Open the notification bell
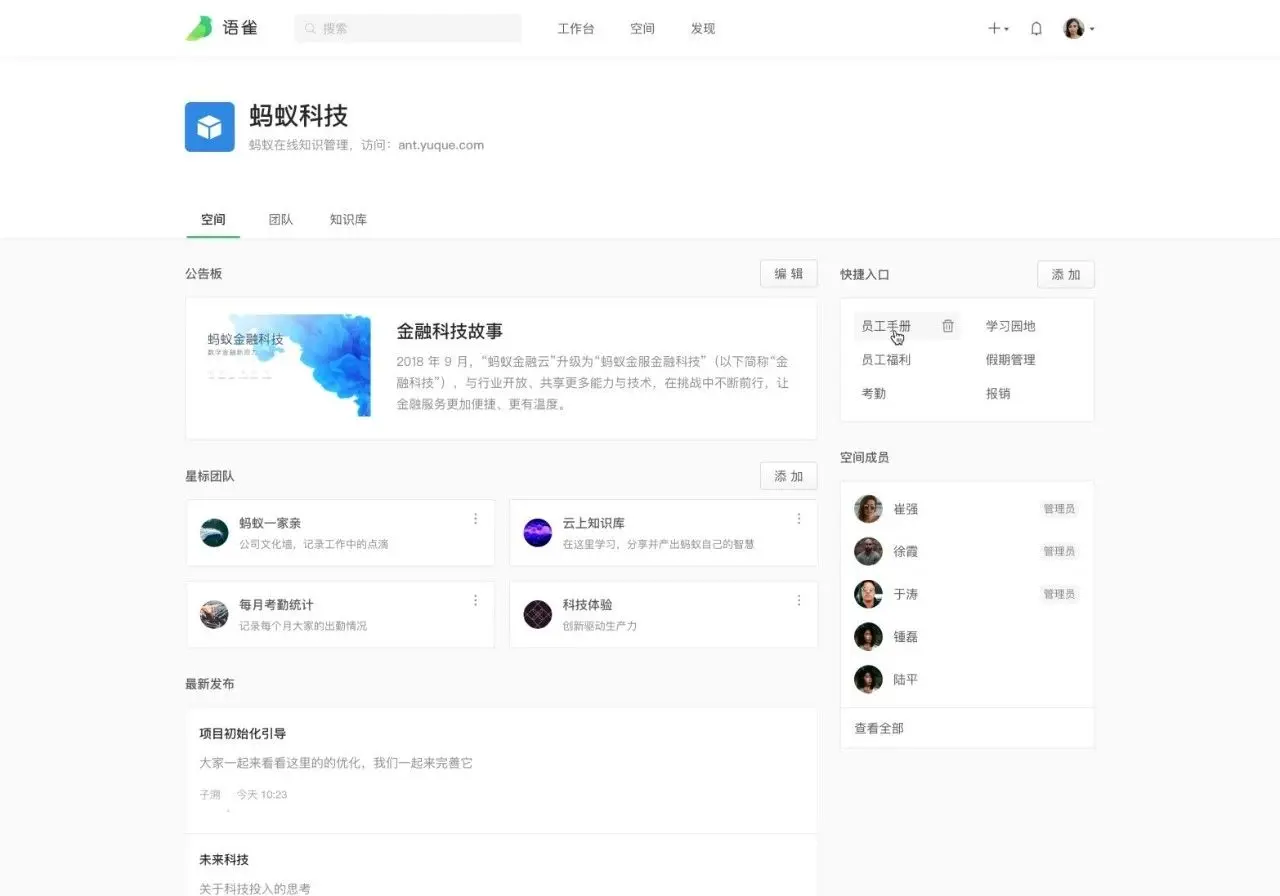1280x896 pixels. click(x=1036, y=29)
